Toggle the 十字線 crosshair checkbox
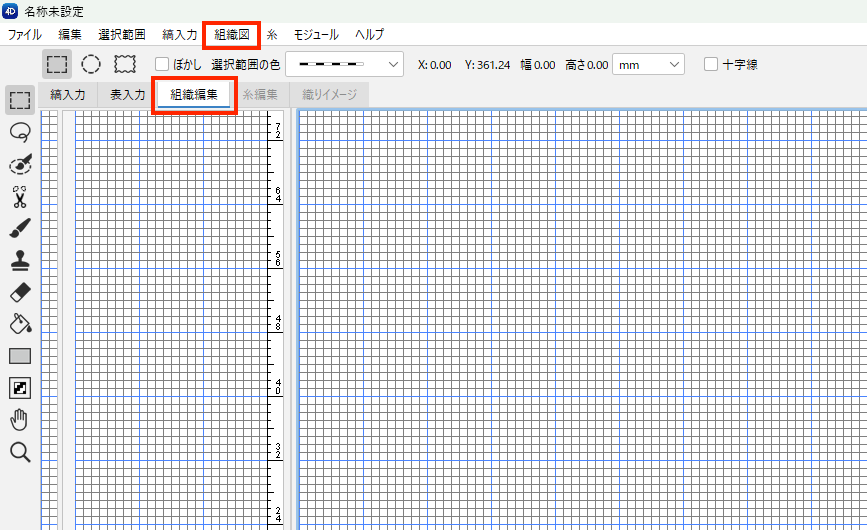 click(x=711, y=64)
